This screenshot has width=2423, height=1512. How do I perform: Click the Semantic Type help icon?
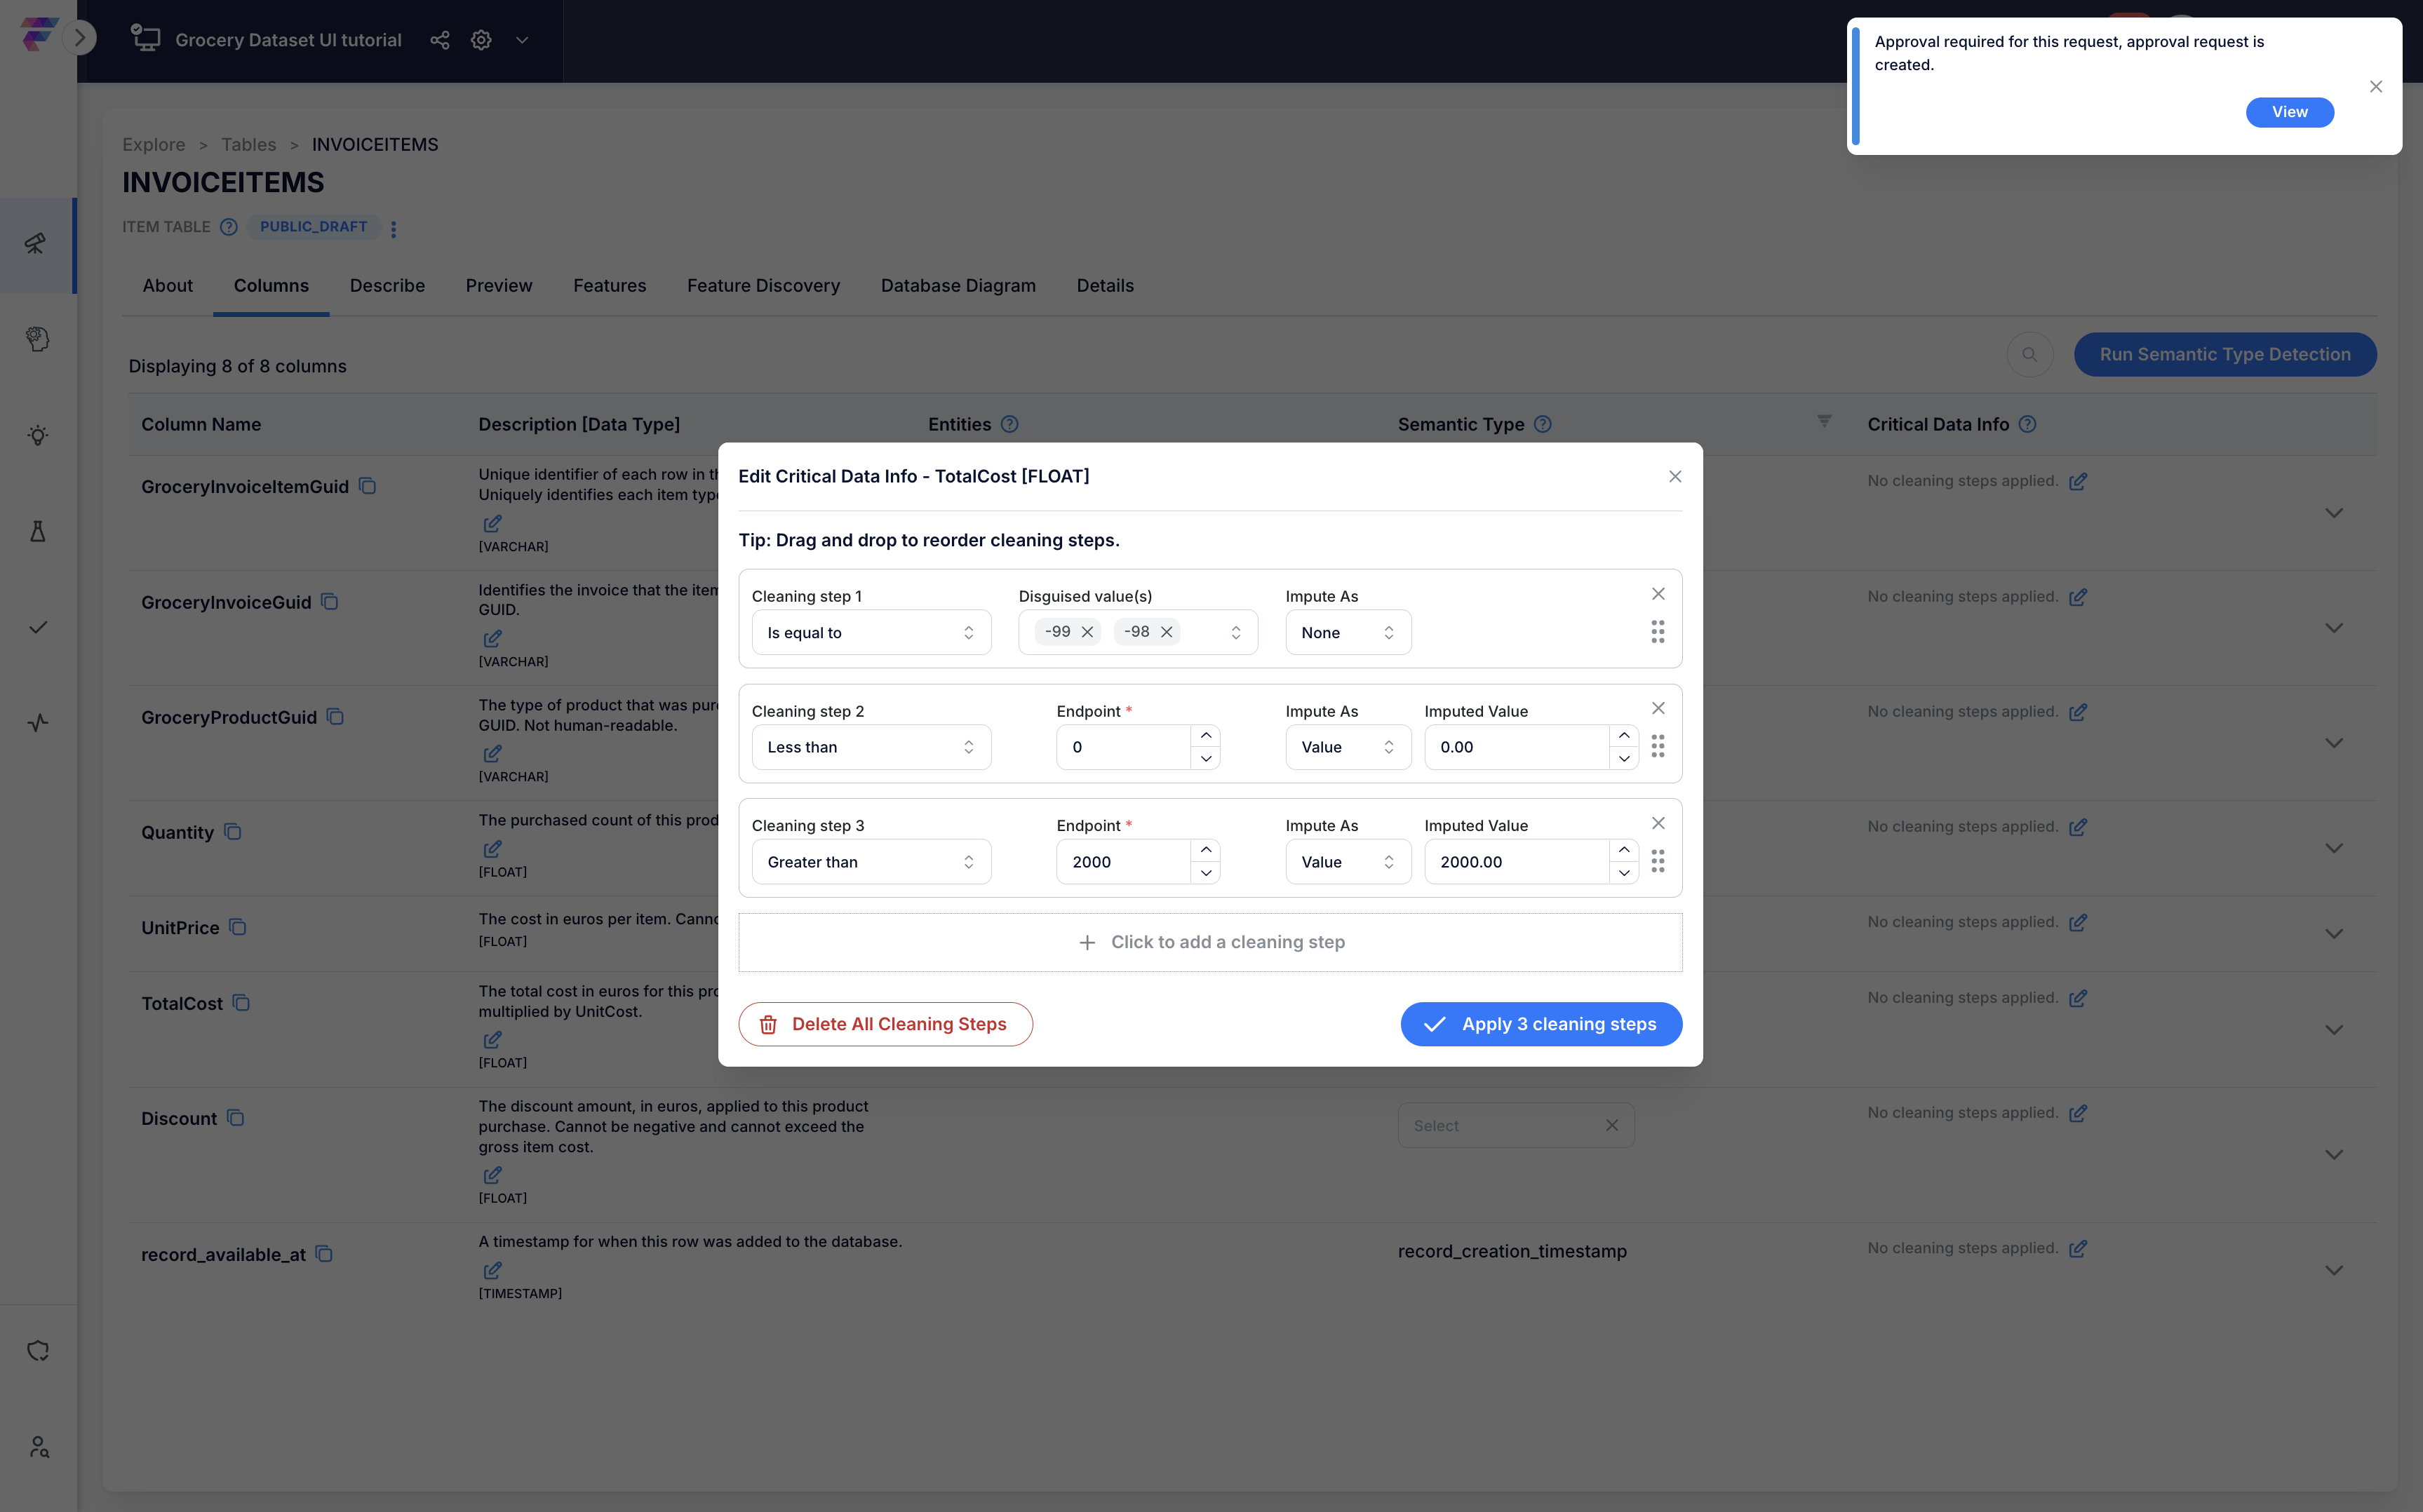pyautogui.click(x=1543, y=424)
